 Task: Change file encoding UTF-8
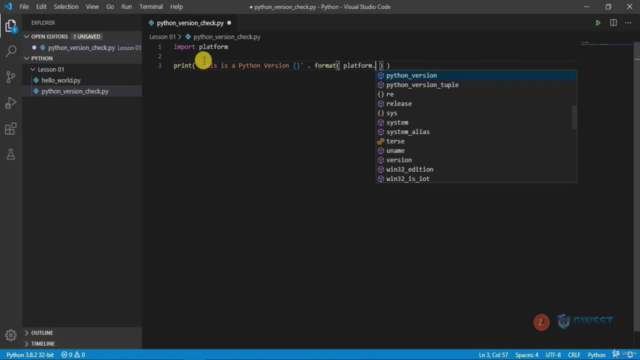553,355
